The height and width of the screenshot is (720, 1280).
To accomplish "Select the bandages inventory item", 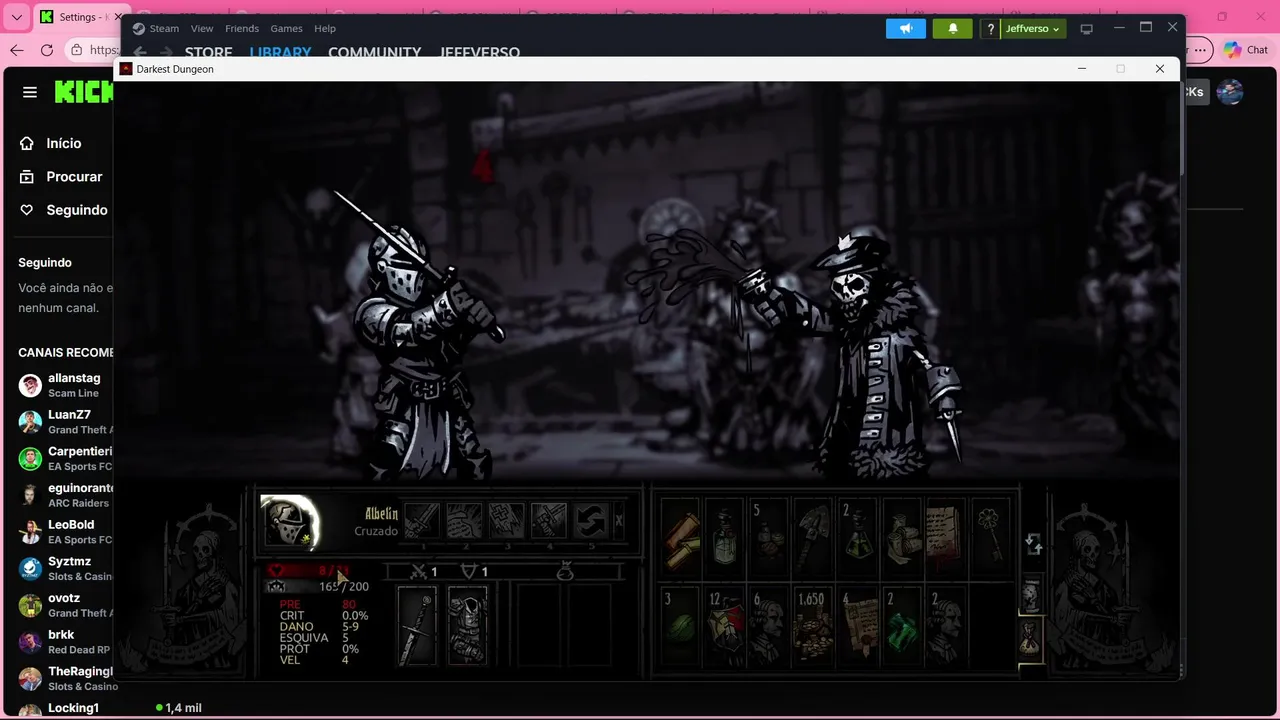I will [902, 538].
